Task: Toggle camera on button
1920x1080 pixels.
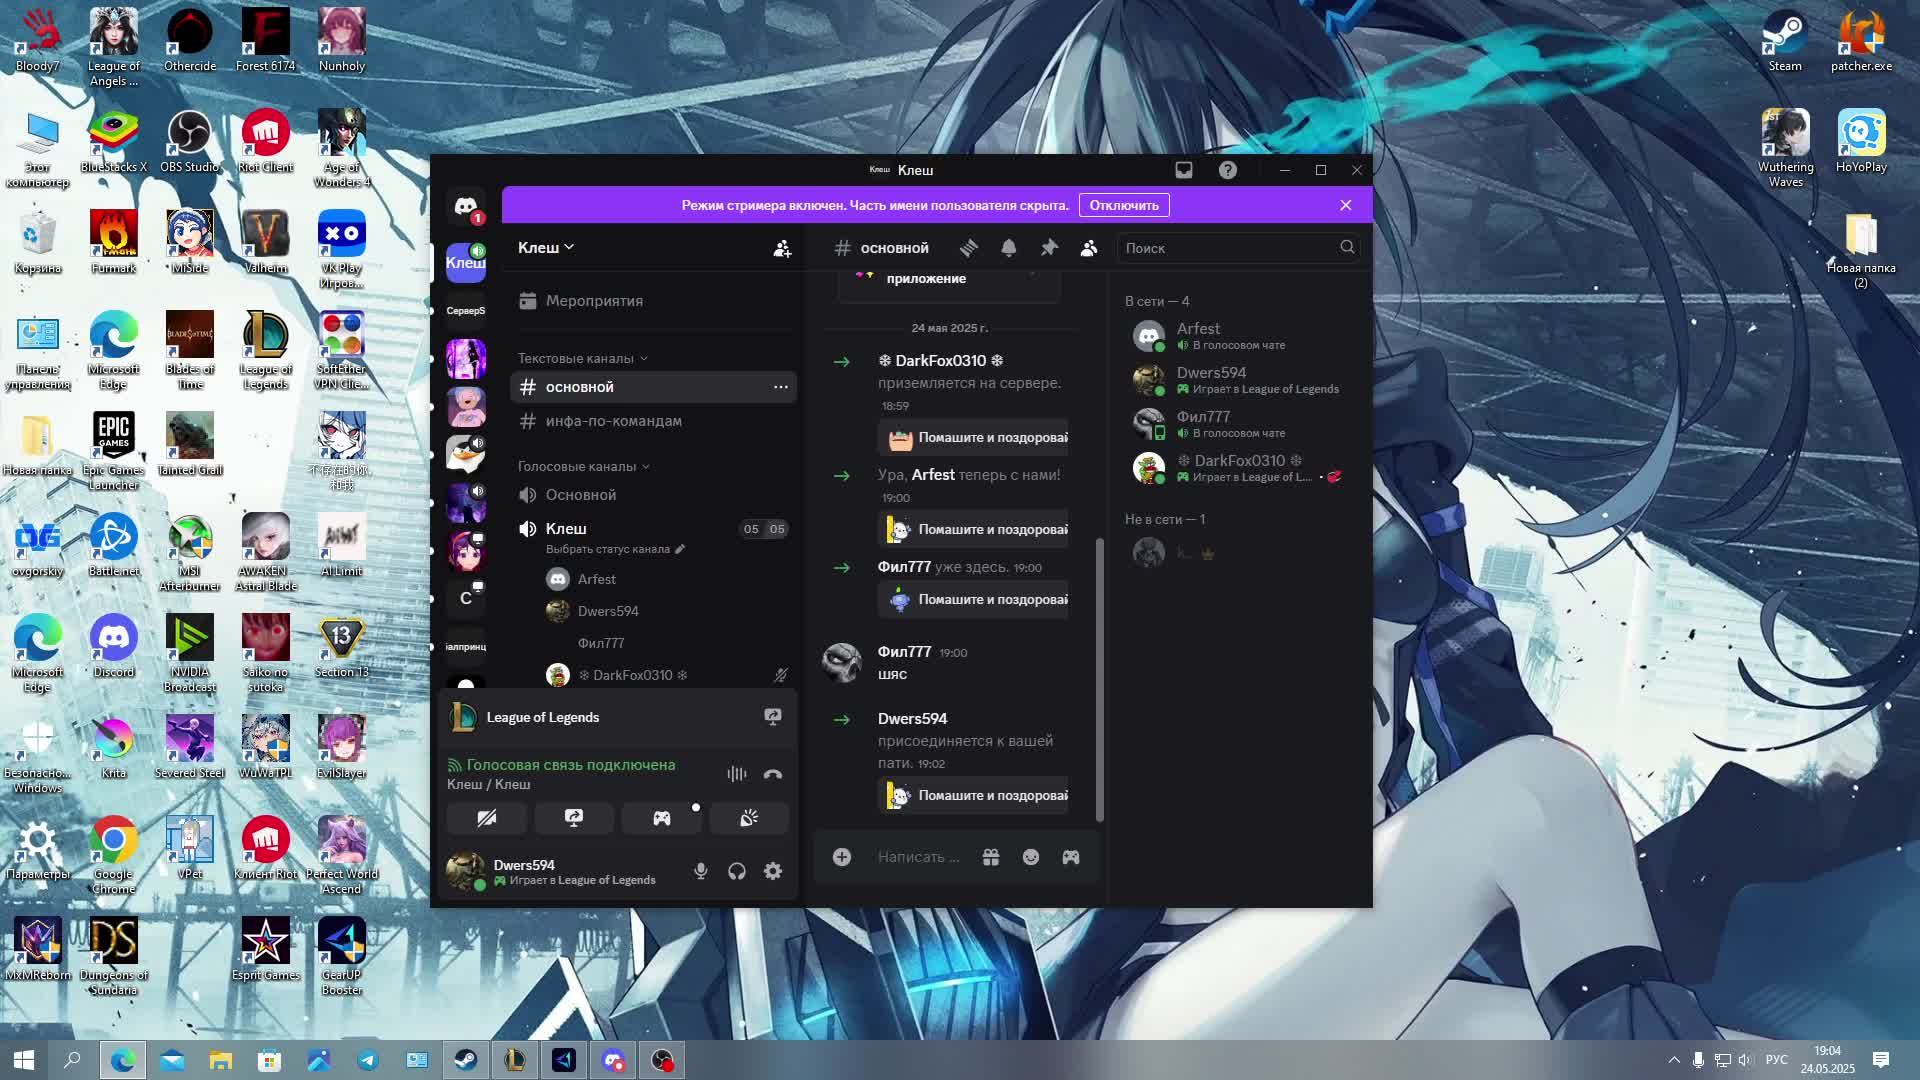Action: tap(486, 818)
